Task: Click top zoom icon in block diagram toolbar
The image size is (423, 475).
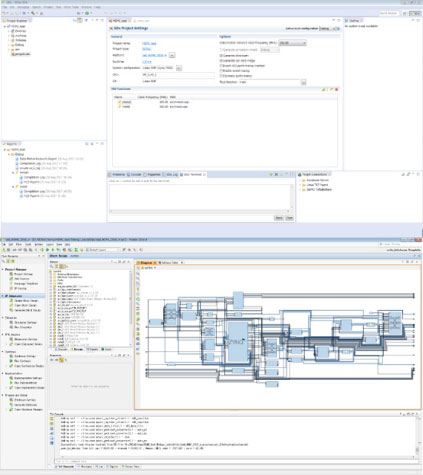Action: coord(138,274)
